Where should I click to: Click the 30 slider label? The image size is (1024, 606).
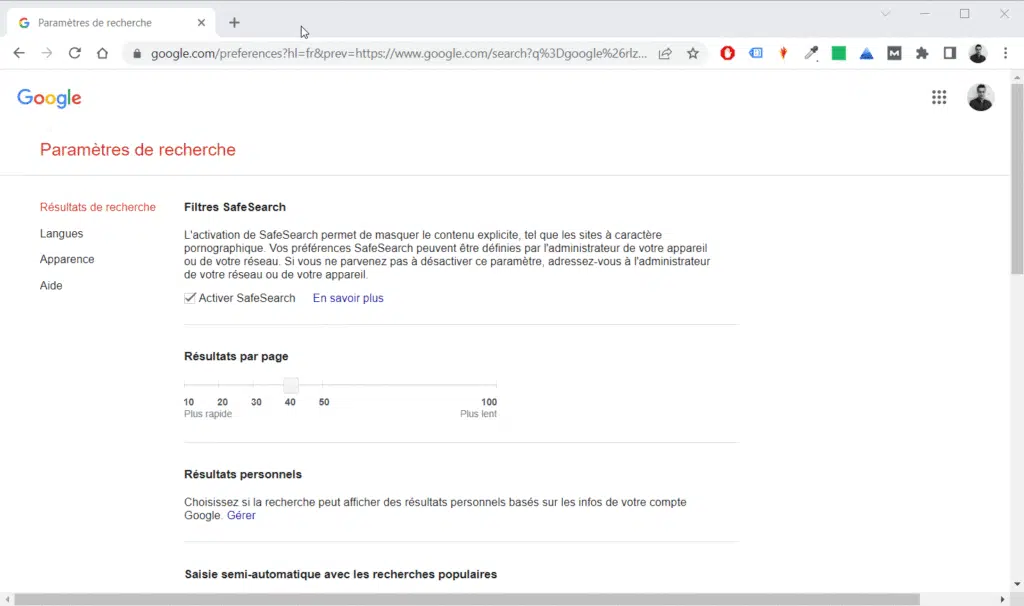[256, 402]
